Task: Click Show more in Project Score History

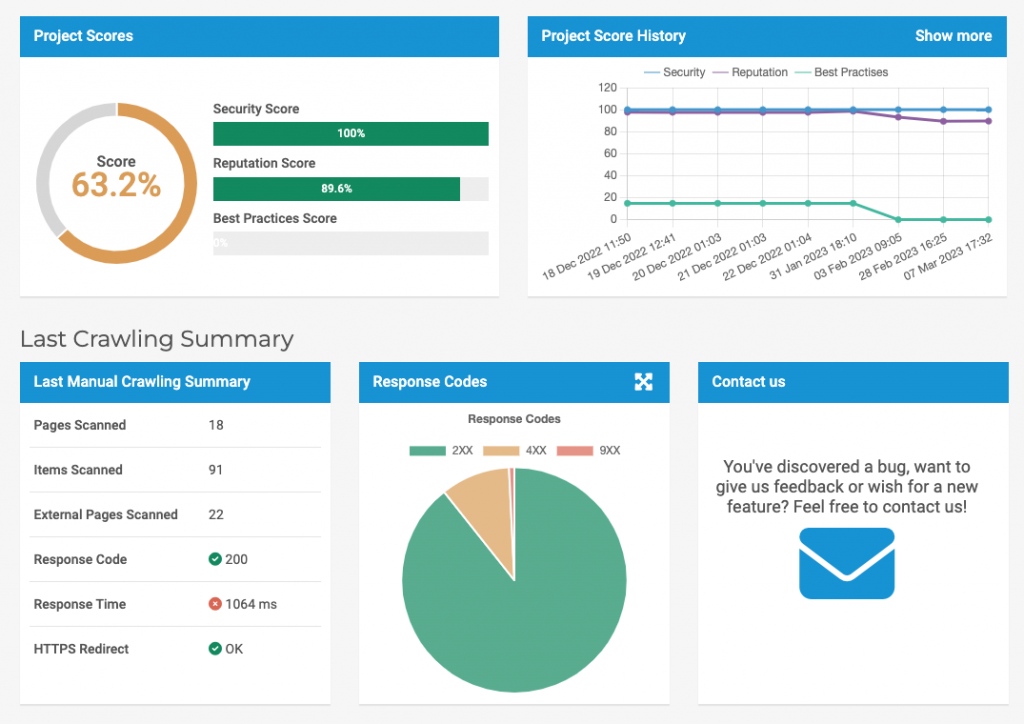Action: pos(953,36)
